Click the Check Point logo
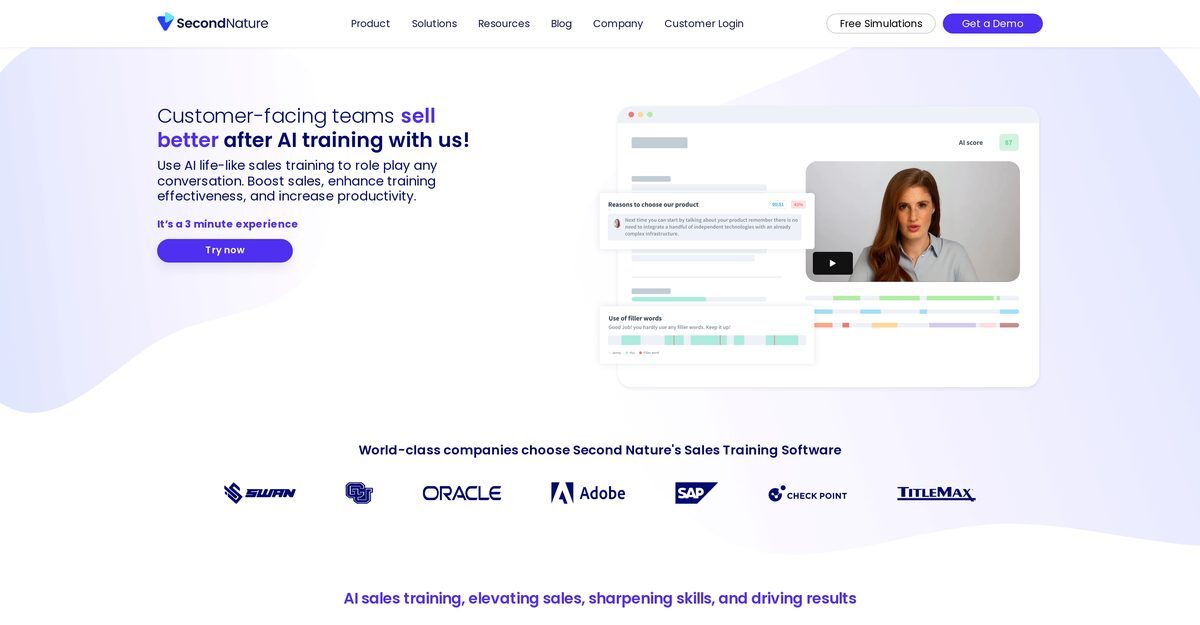The image size is (1200, 625). 808,494
